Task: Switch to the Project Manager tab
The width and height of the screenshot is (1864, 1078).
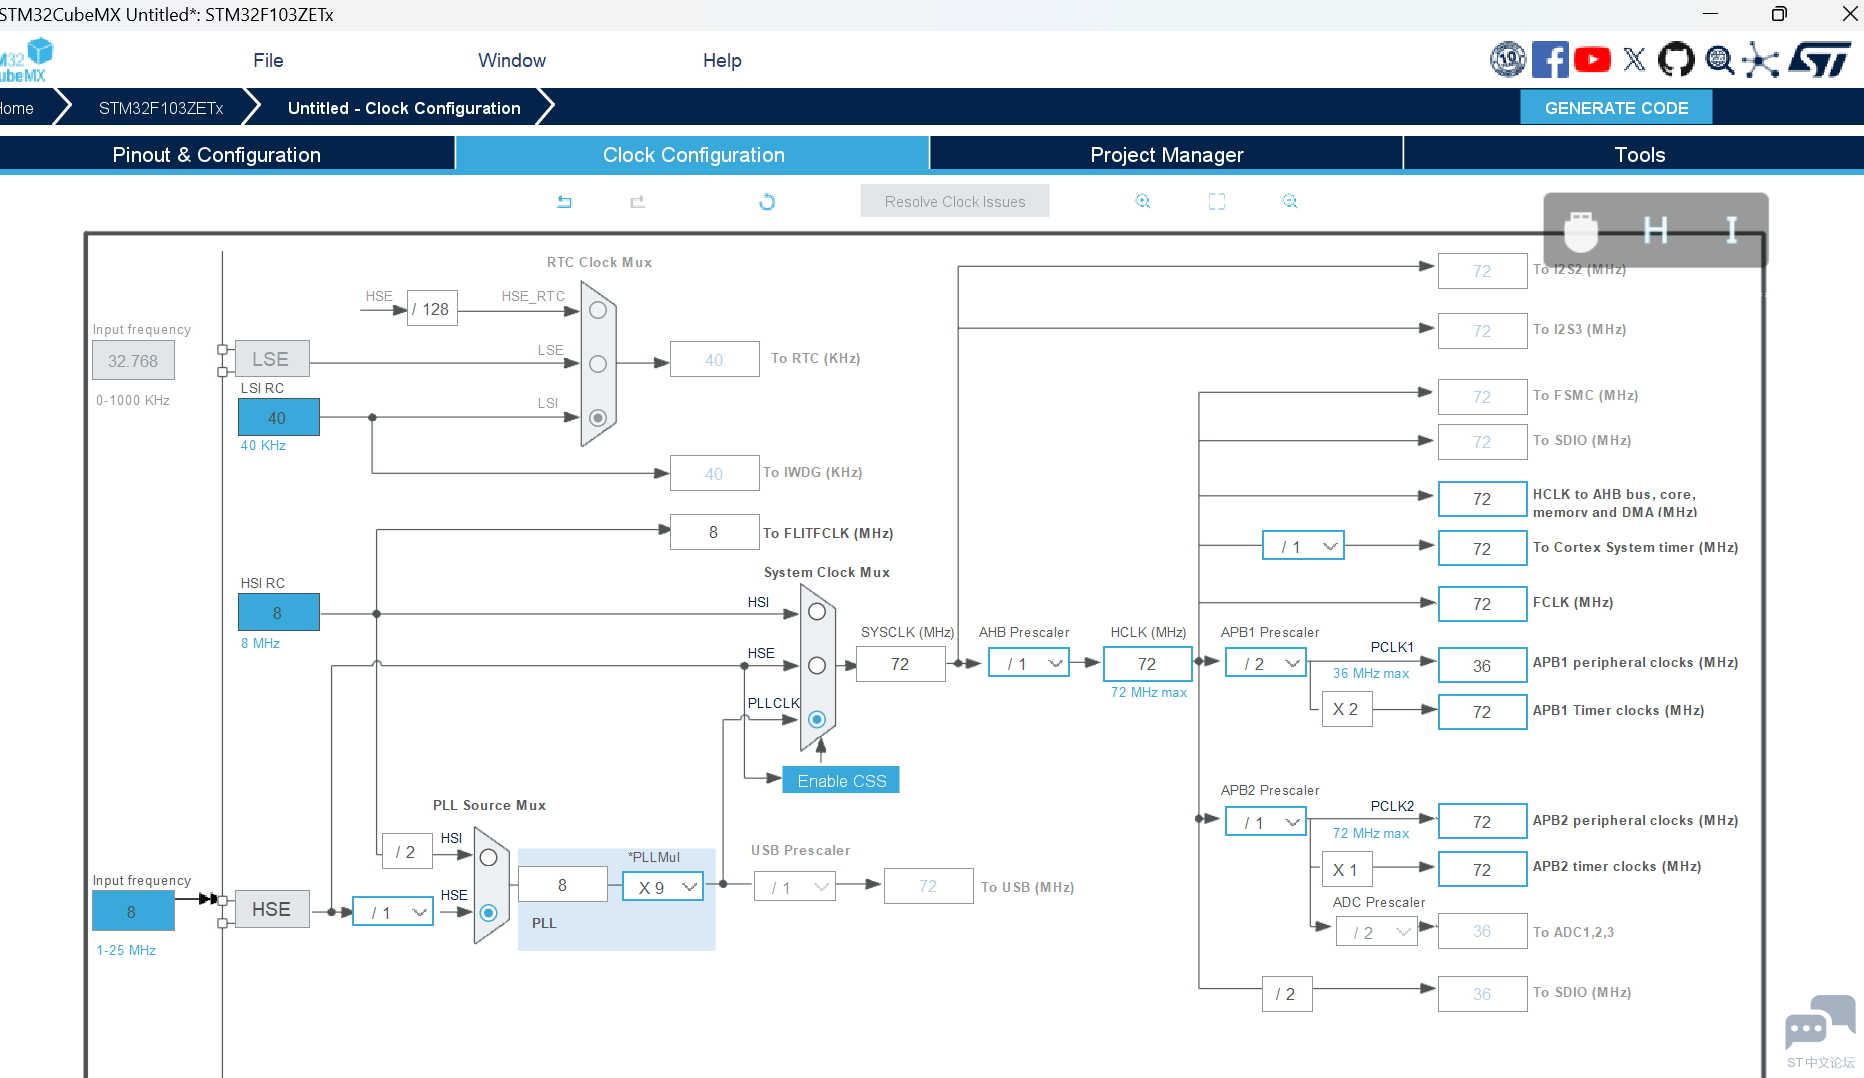Action: coord(1167,155)
